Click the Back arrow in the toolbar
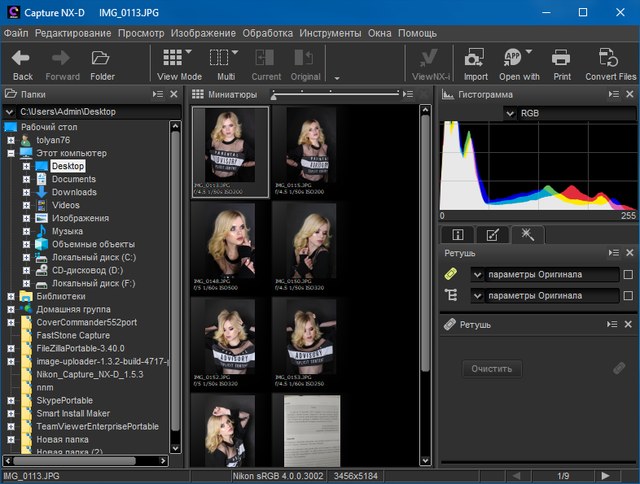Screen dimensions: 640x484 tap(22, 59)
